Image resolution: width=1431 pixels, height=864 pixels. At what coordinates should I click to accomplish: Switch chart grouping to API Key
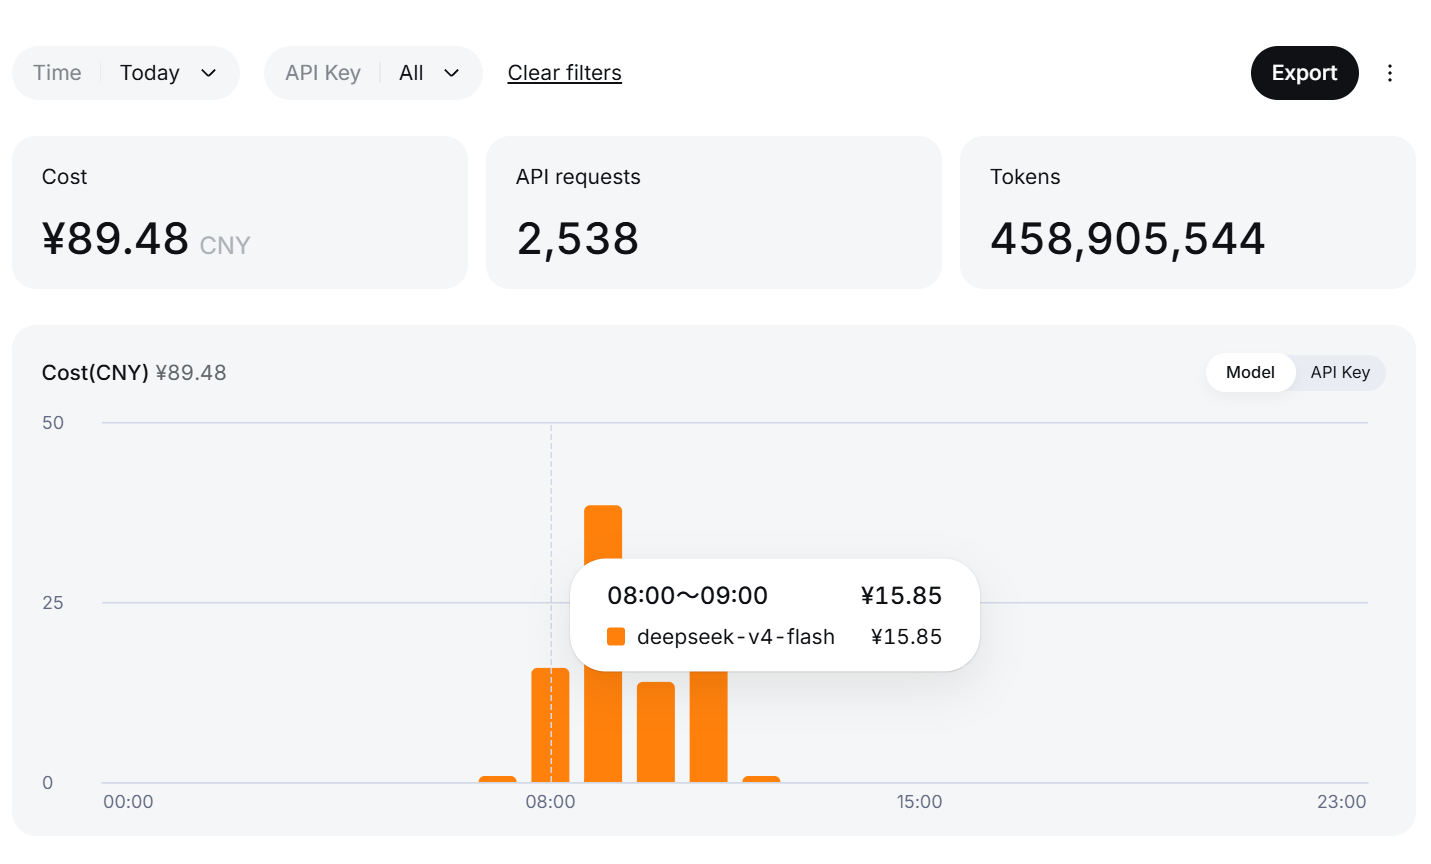click(1340, 372)
